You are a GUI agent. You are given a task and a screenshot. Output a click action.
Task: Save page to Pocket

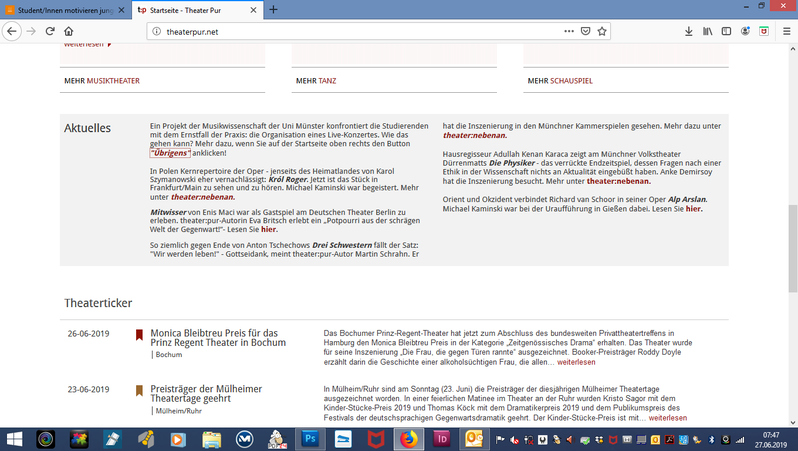coord(585,31)
